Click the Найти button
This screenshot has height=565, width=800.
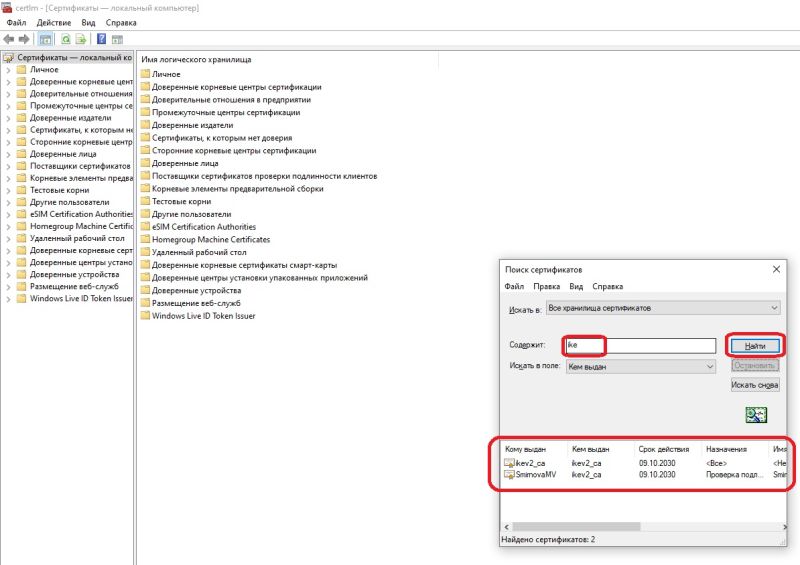(x=755, y=346)
